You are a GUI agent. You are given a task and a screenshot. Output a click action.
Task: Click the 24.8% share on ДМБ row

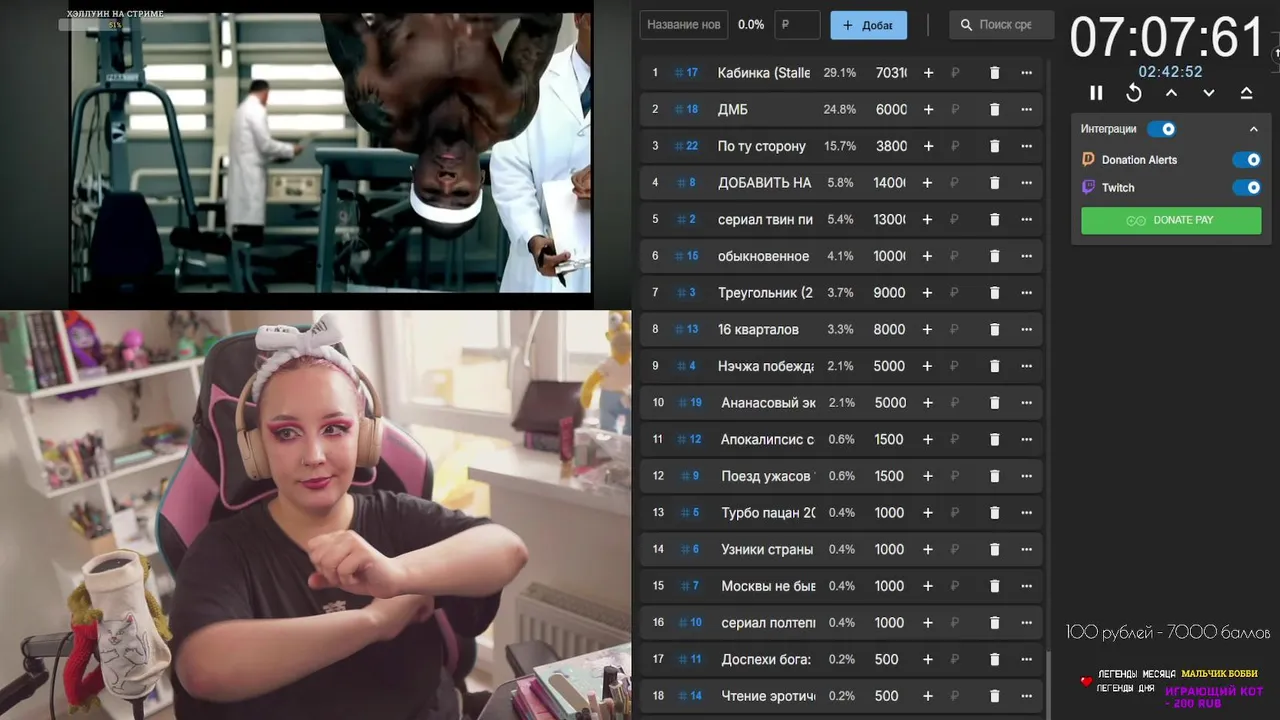point(840,109)
